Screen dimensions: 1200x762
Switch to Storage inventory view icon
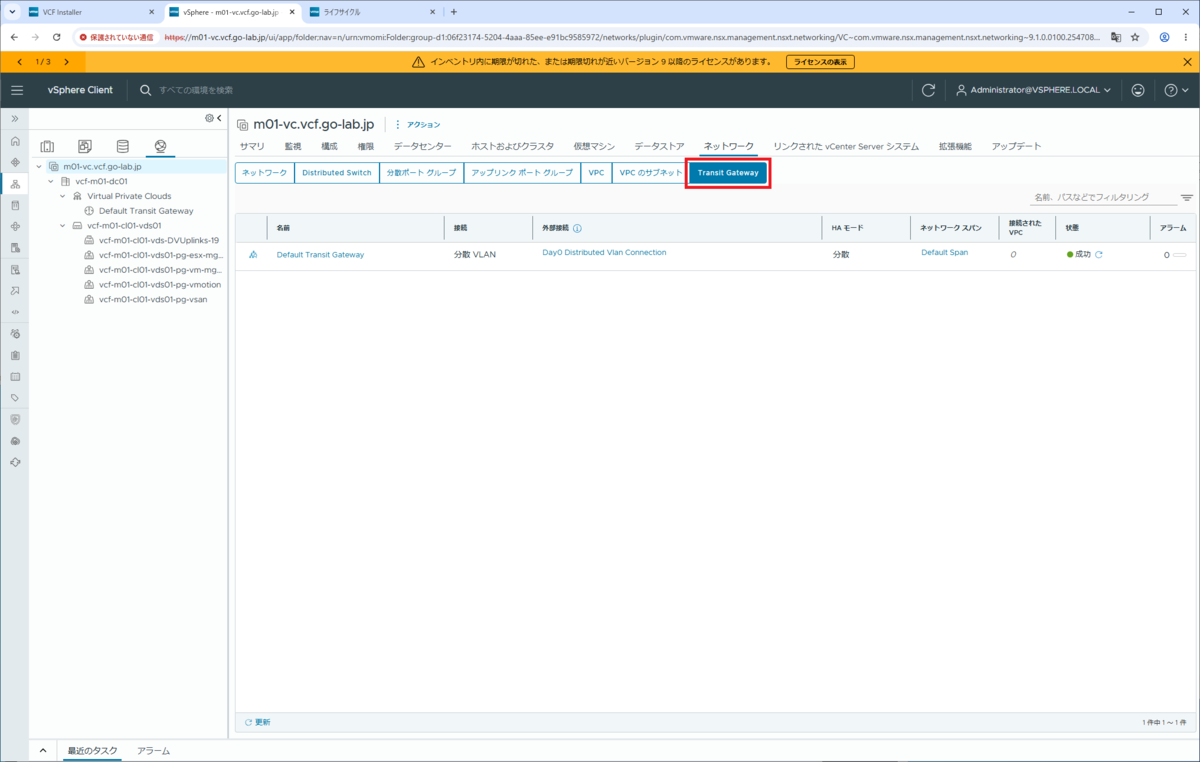tap(122, 146)
